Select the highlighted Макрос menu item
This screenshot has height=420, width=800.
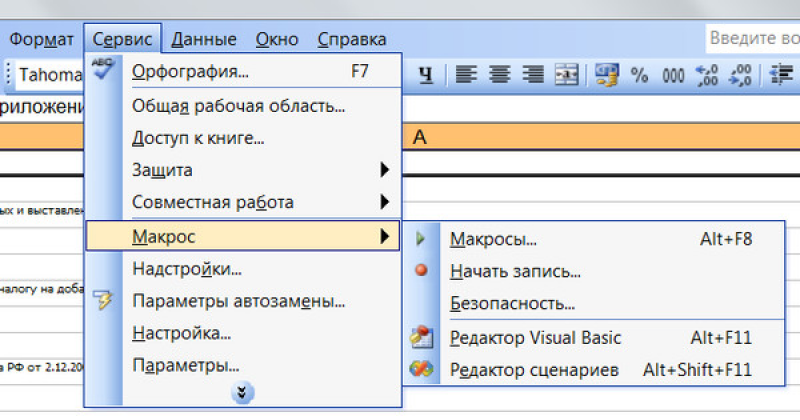[243, 236]
